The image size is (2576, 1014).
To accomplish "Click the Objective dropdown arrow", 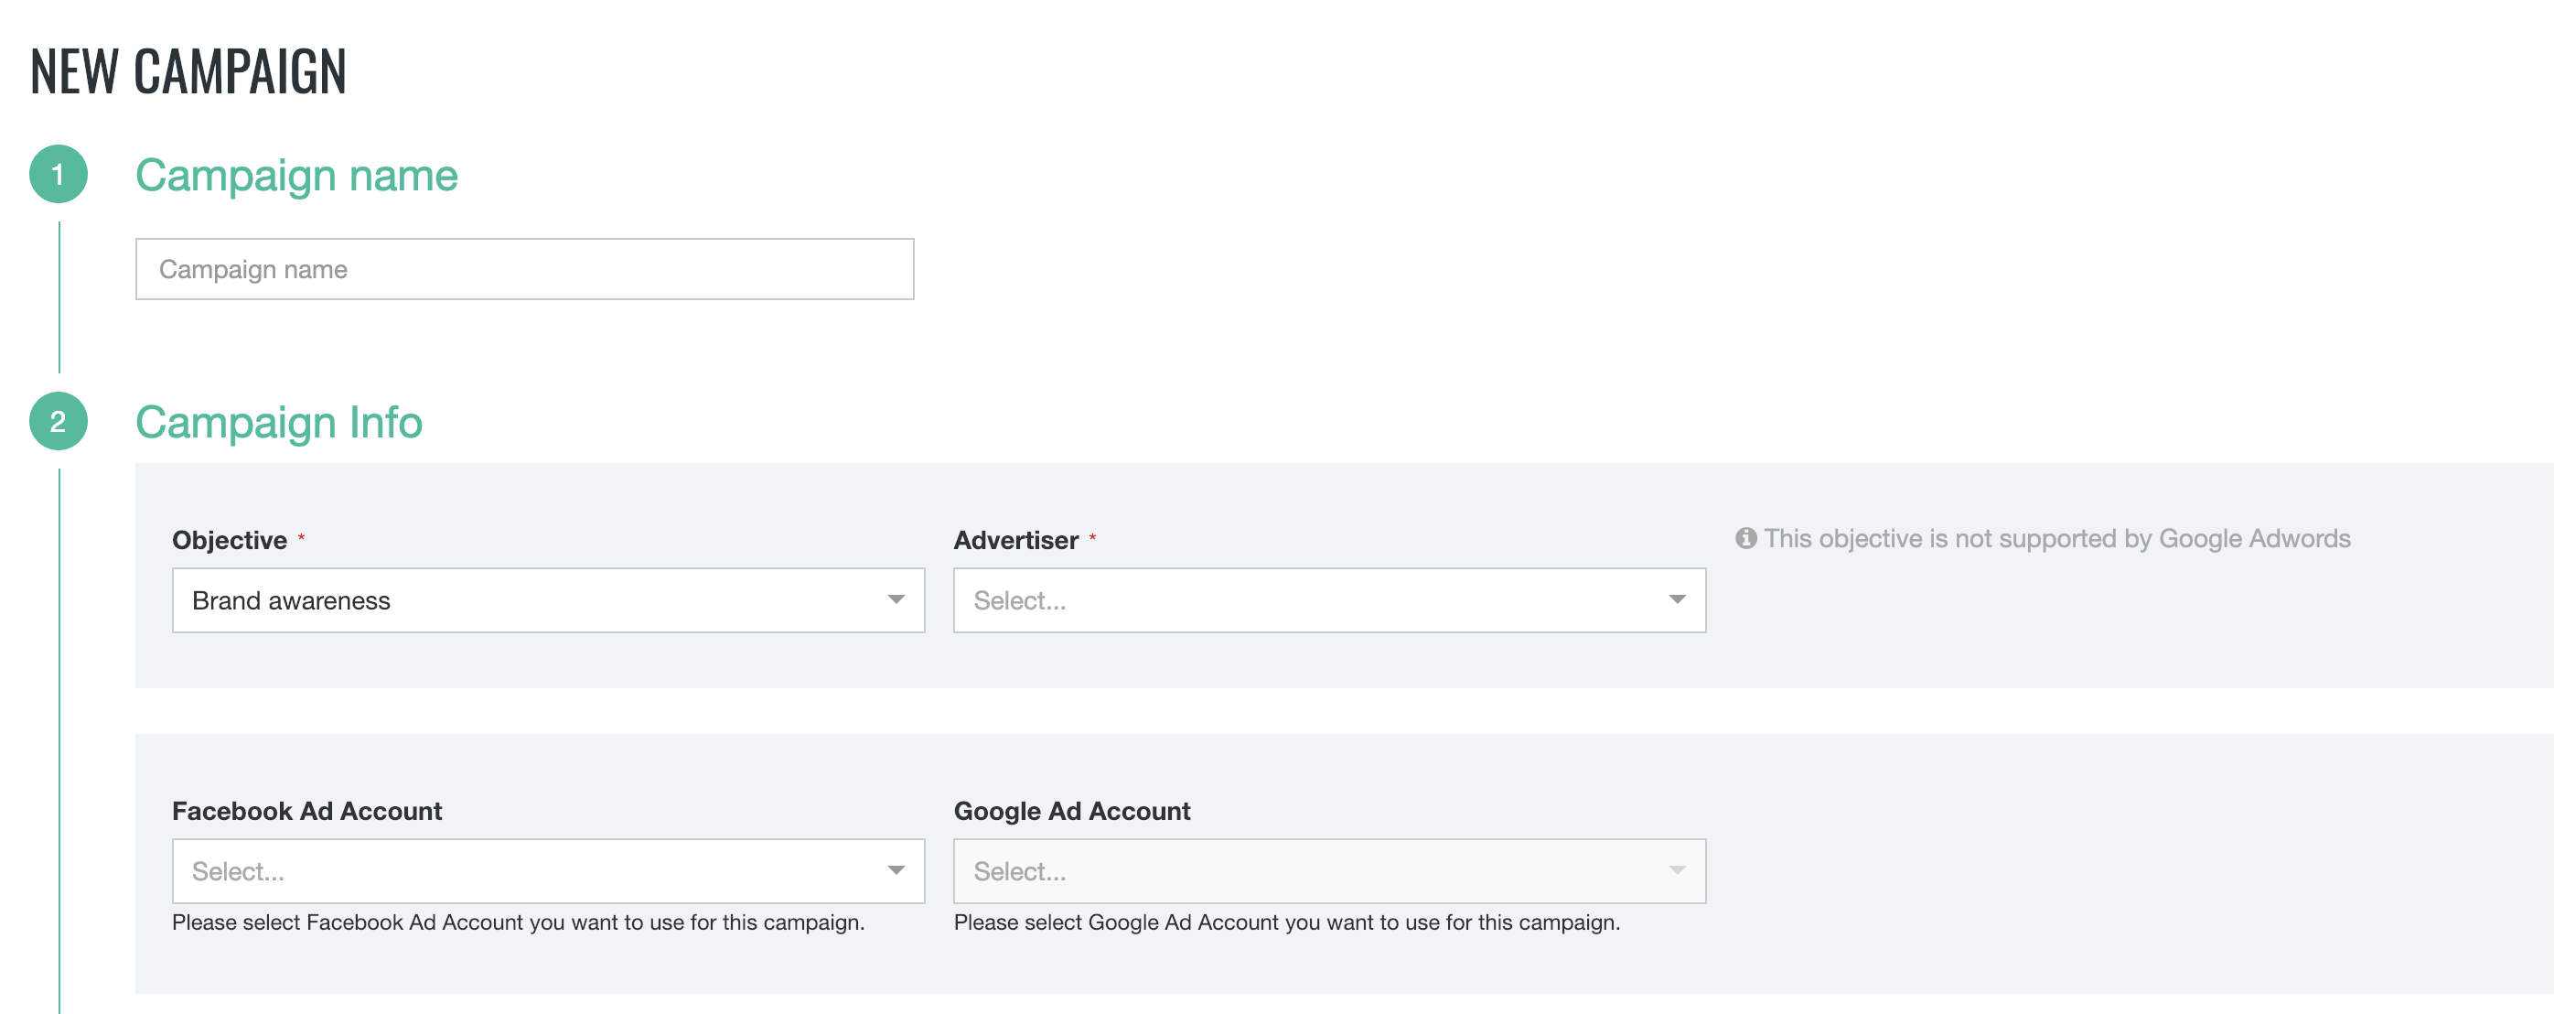I will click(x=895, y=600).
